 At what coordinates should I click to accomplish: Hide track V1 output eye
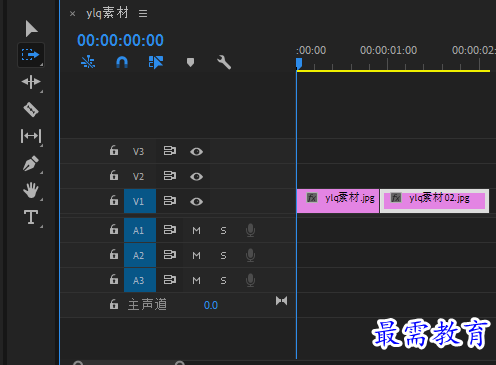(196, 201)
